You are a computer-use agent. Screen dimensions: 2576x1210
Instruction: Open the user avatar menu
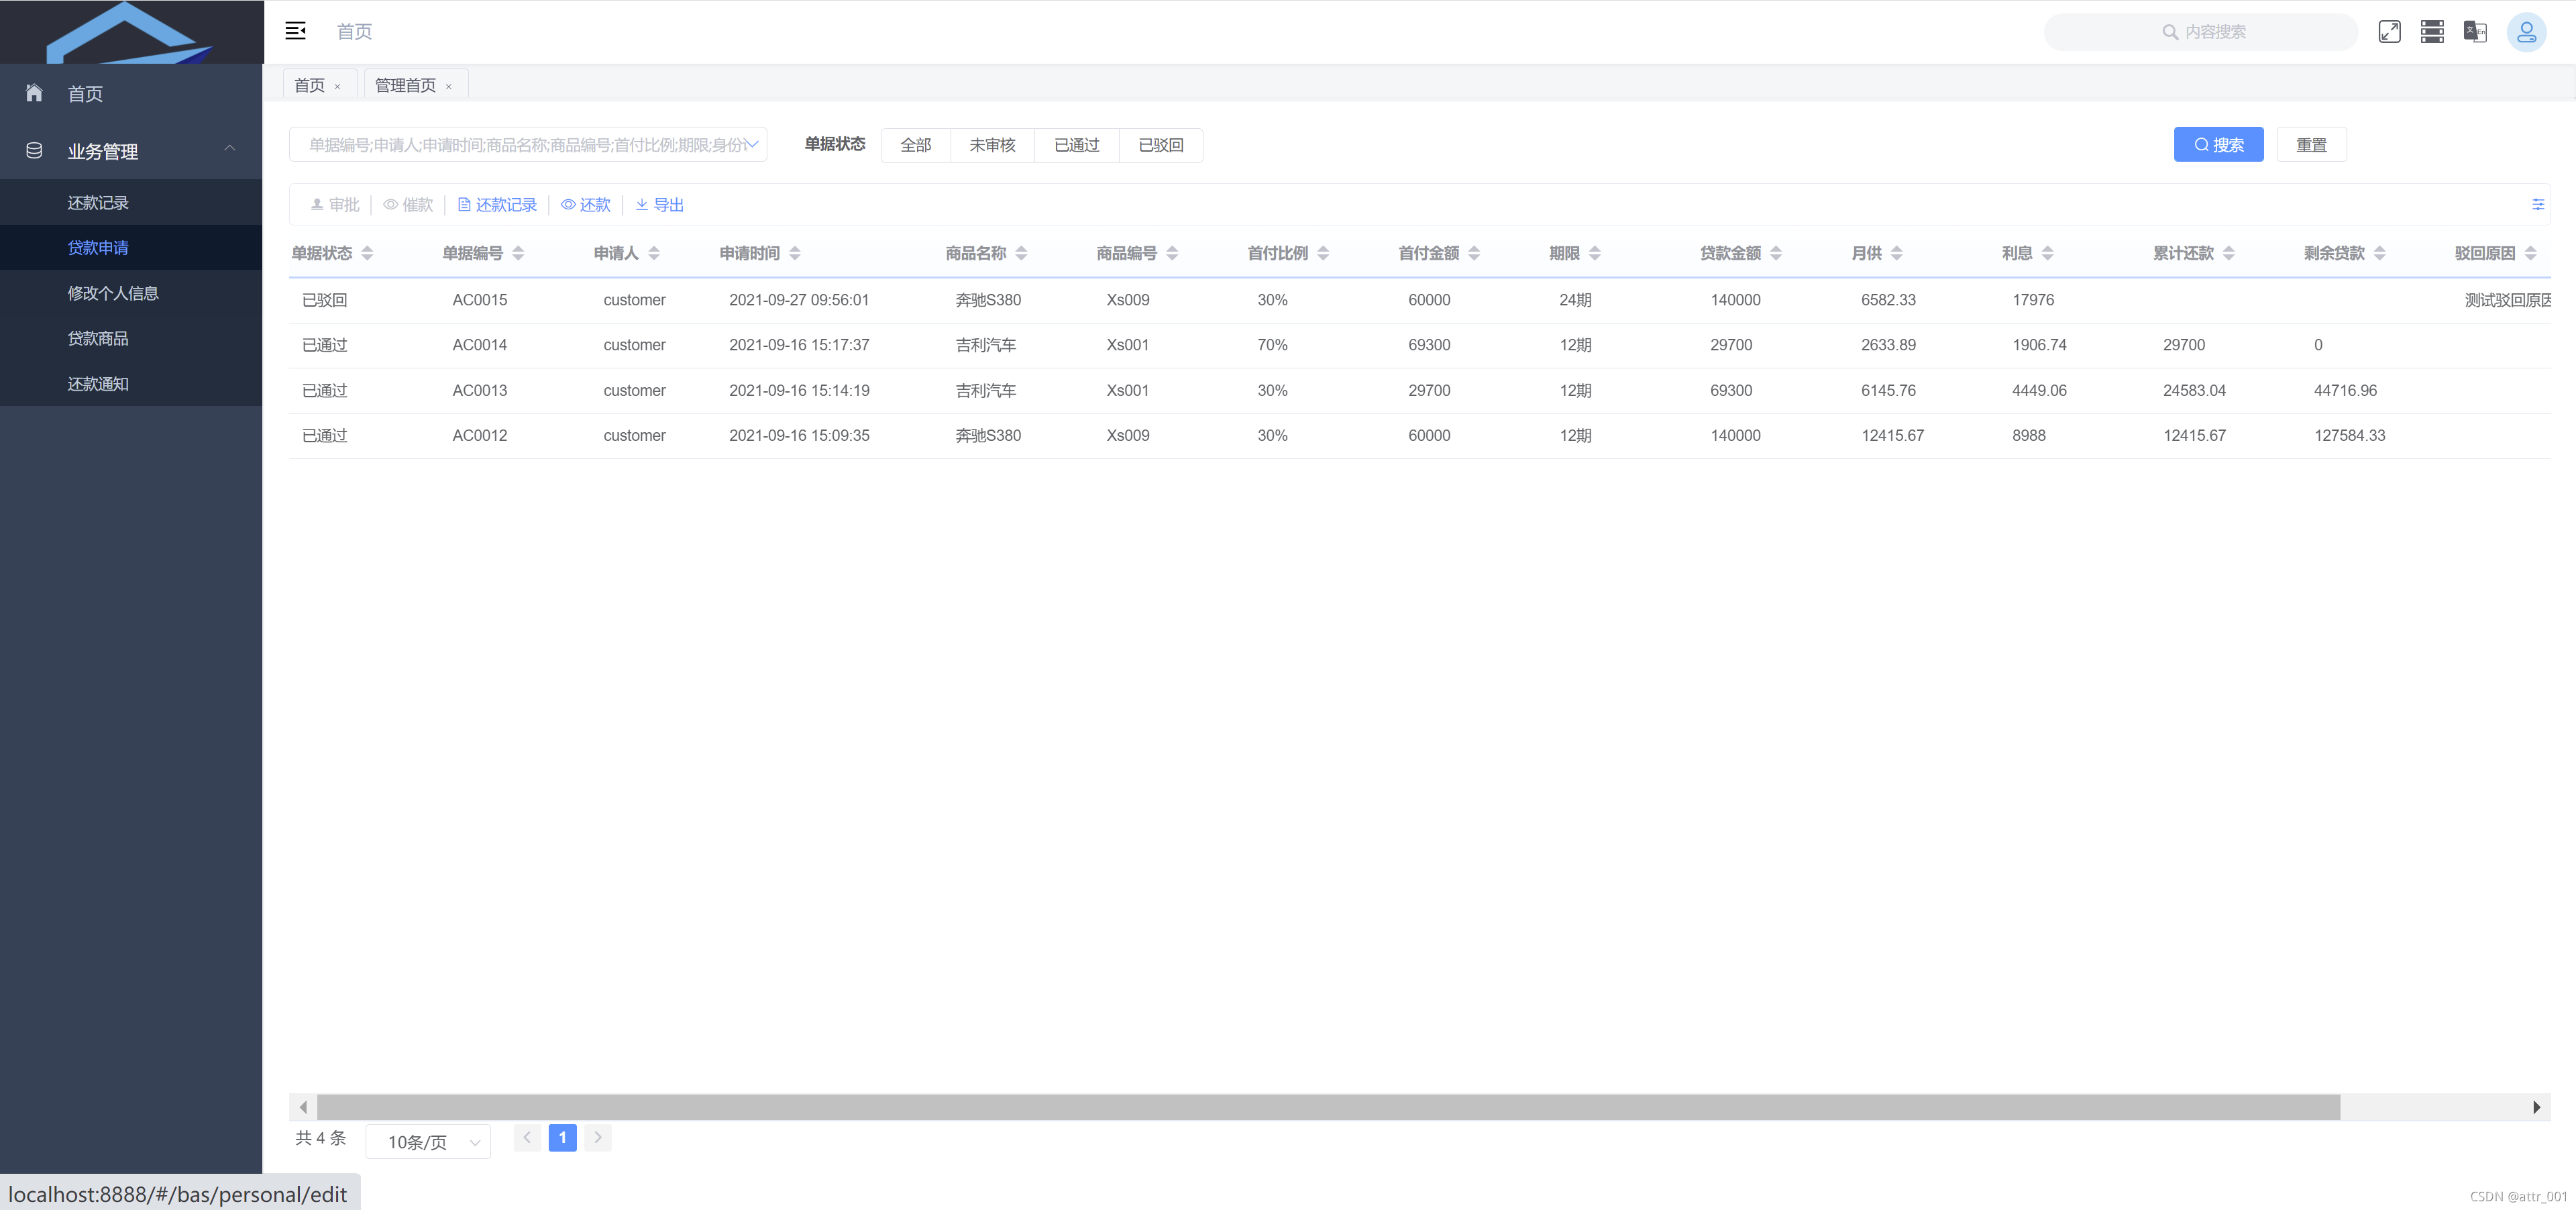pos(2526,32)
